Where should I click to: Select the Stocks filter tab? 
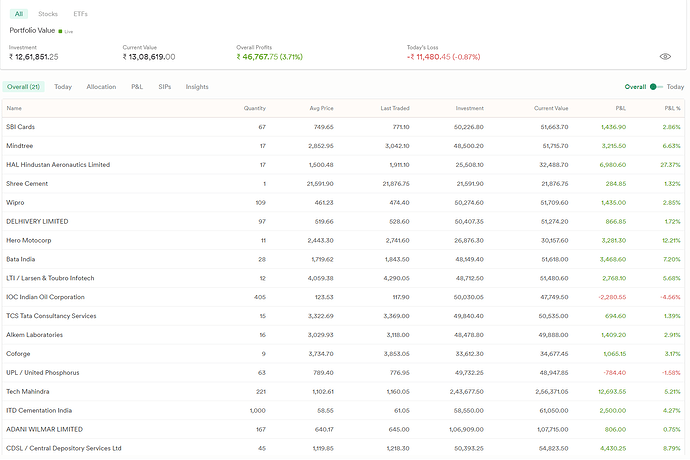pos(48,14)
